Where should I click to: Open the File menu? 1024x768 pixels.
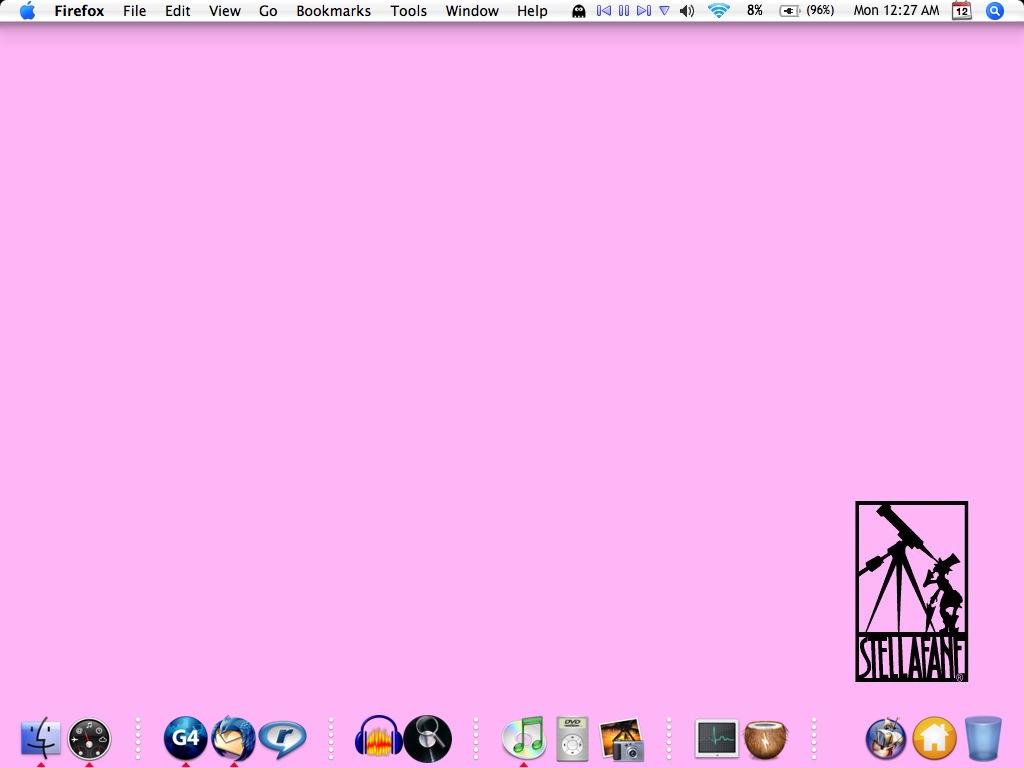(x=135, y=11)
